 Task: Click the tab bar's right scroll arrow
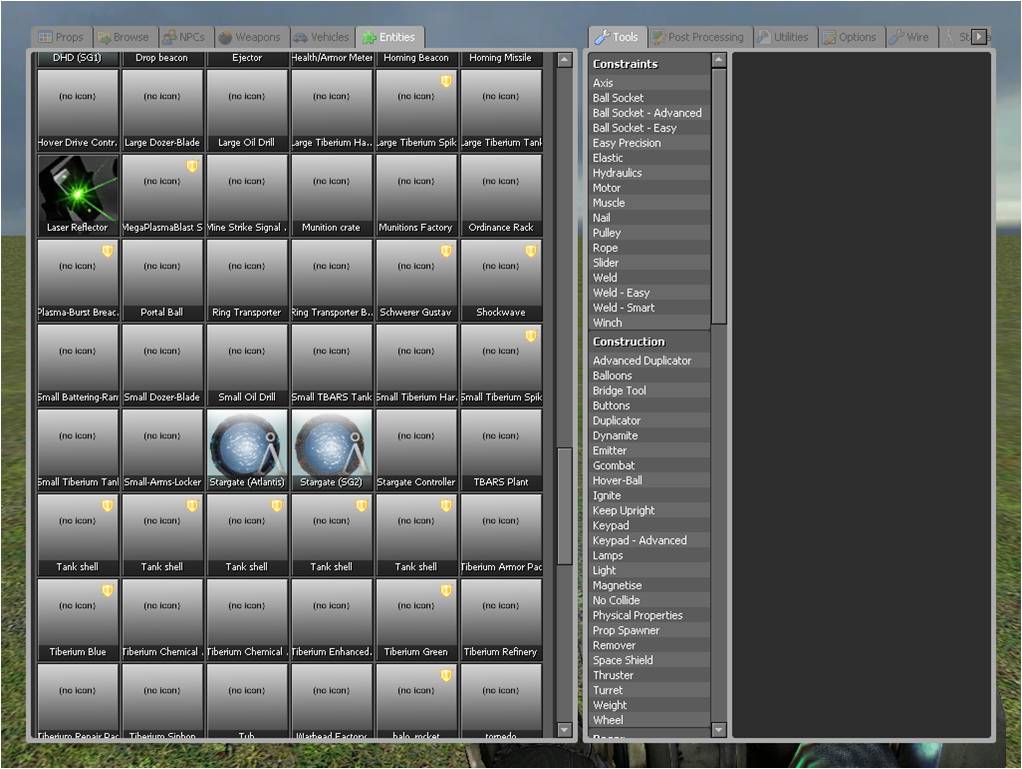[x=978, y=37]
